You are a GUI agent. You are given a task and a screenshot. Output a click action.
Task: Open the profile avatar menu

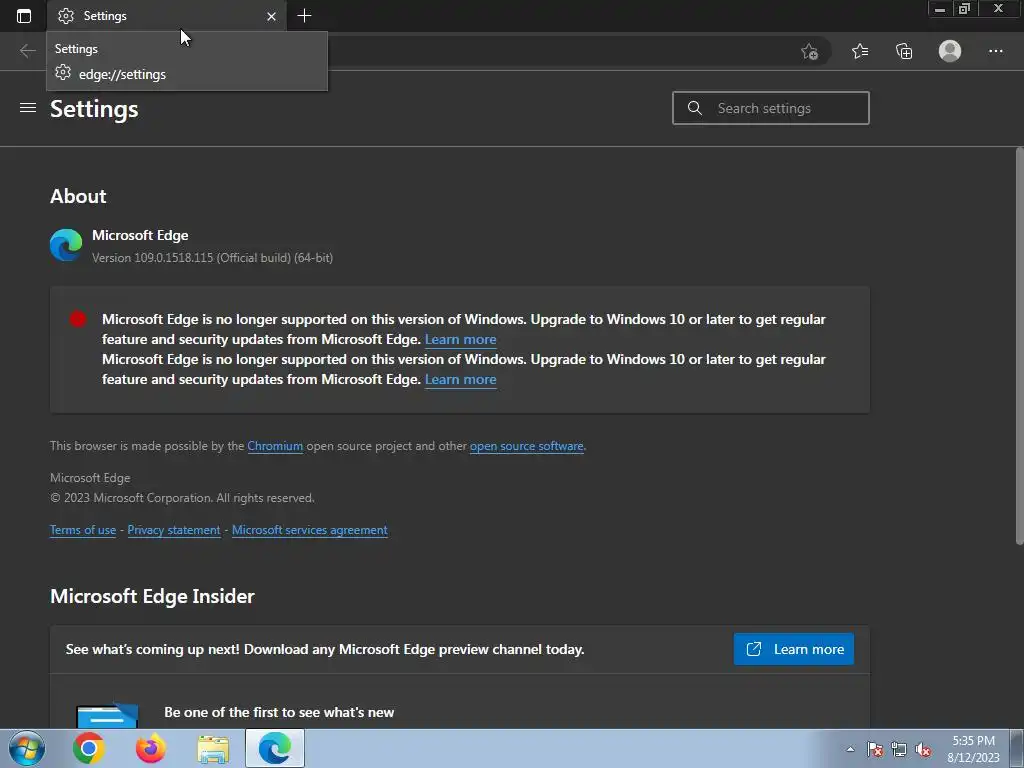950,51
